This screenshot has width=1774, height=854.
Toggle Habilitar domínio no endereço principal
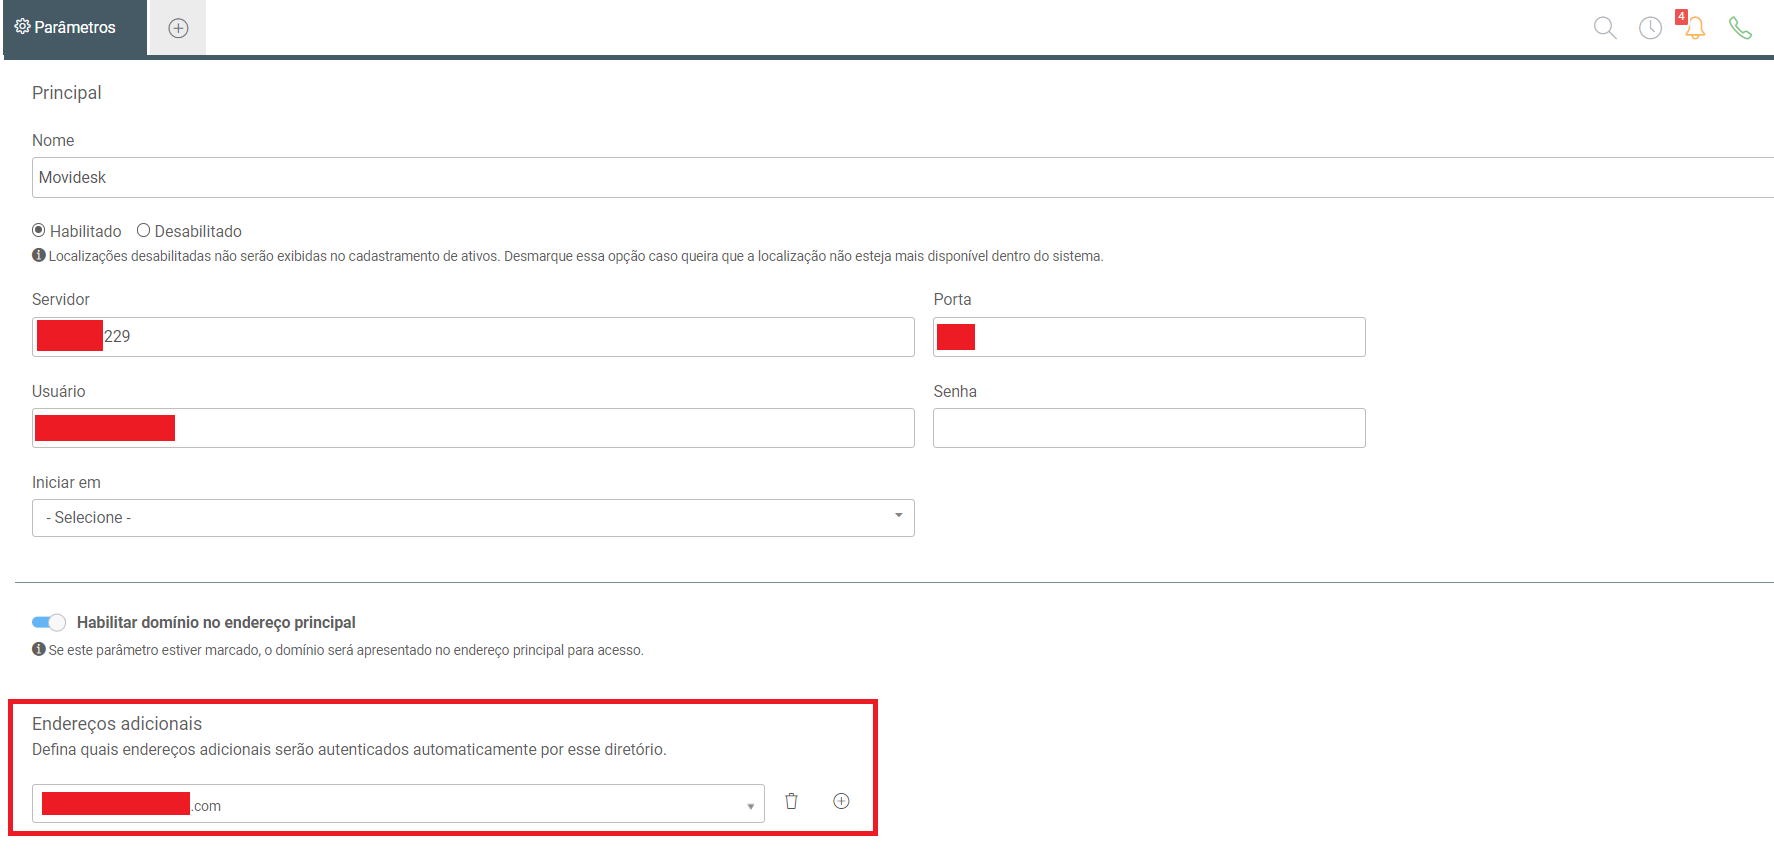tap(49, 622)
